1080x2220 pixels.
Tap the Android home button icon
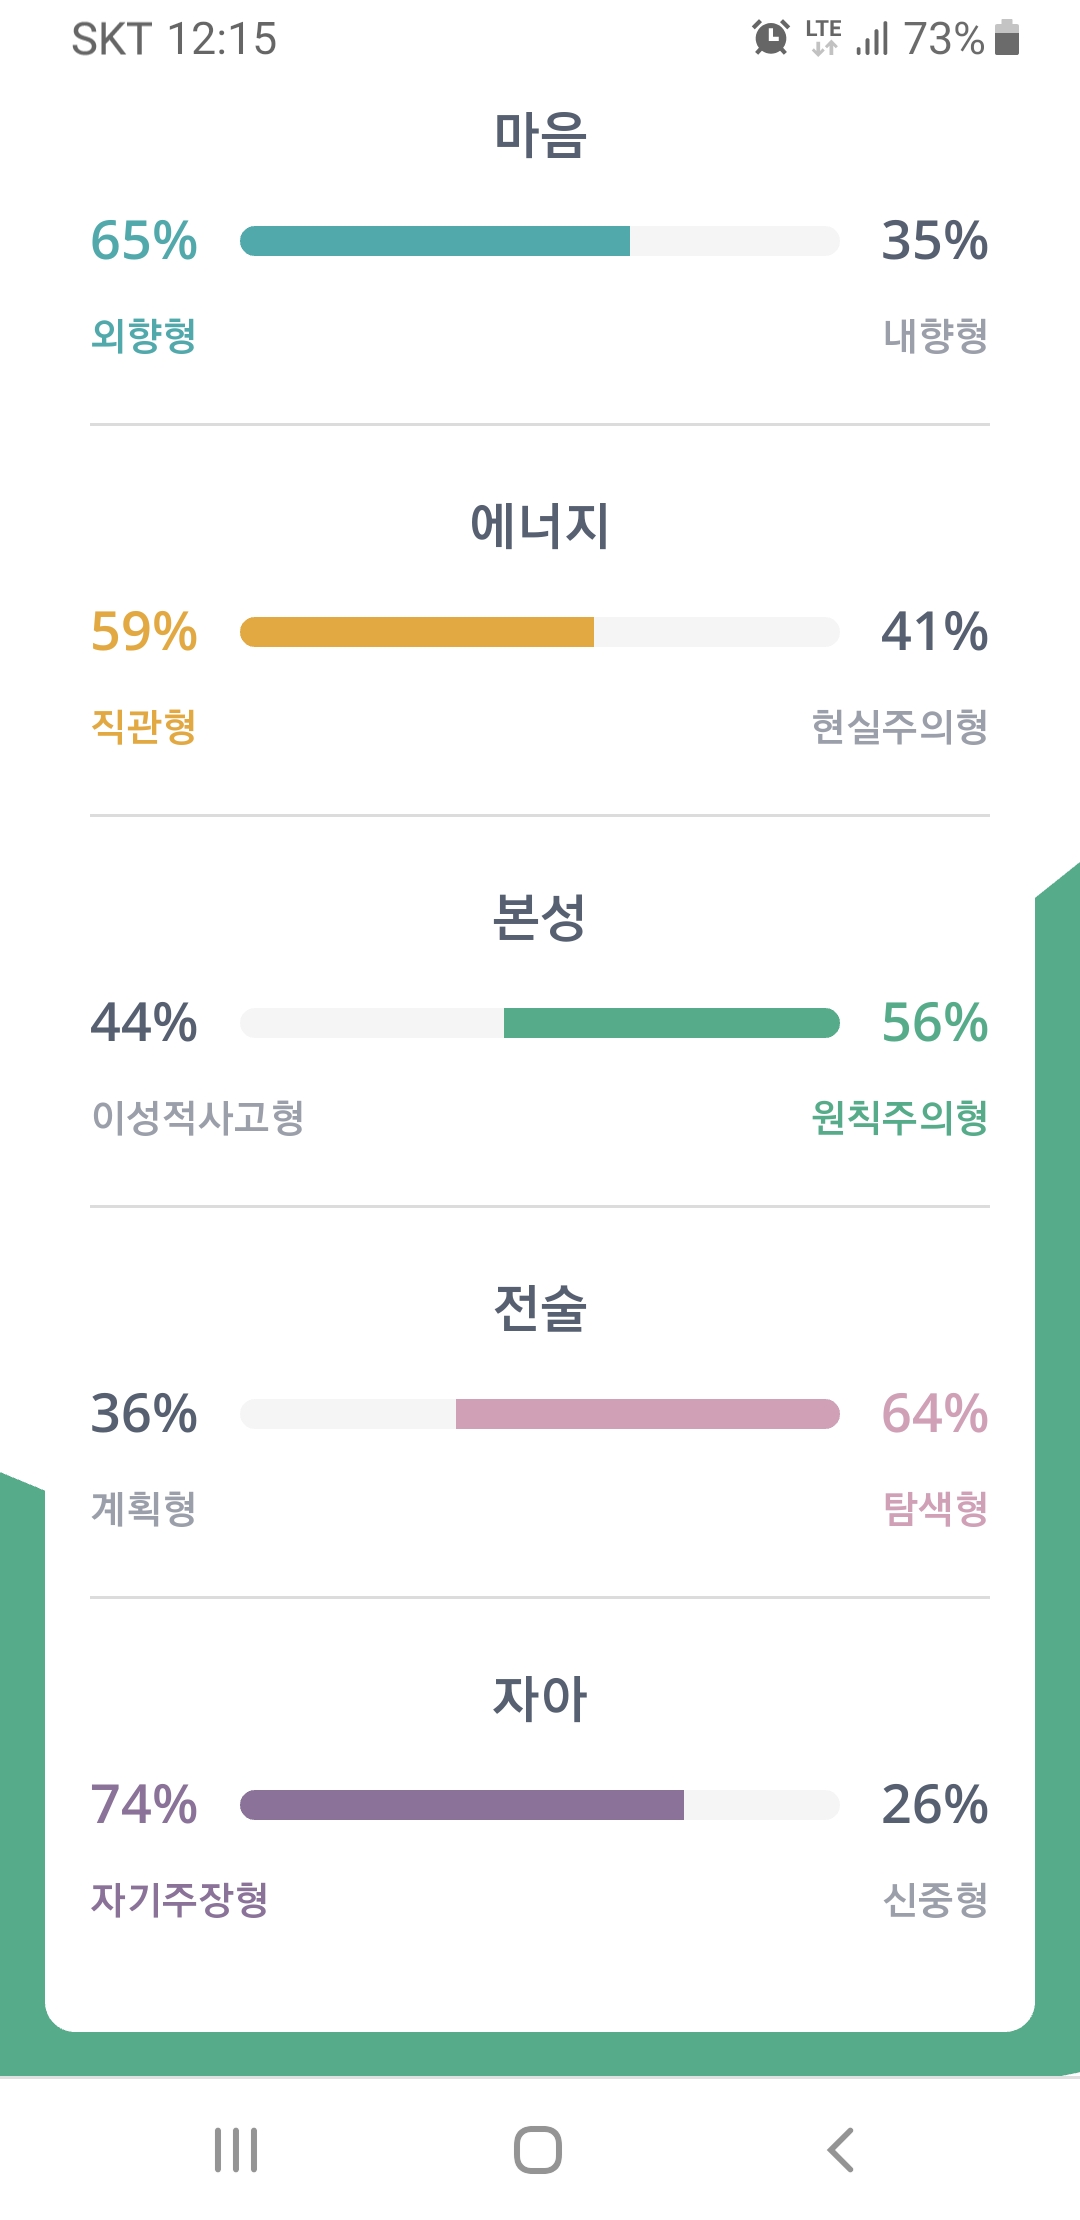pyautogui.click(x=538, y=2150)
